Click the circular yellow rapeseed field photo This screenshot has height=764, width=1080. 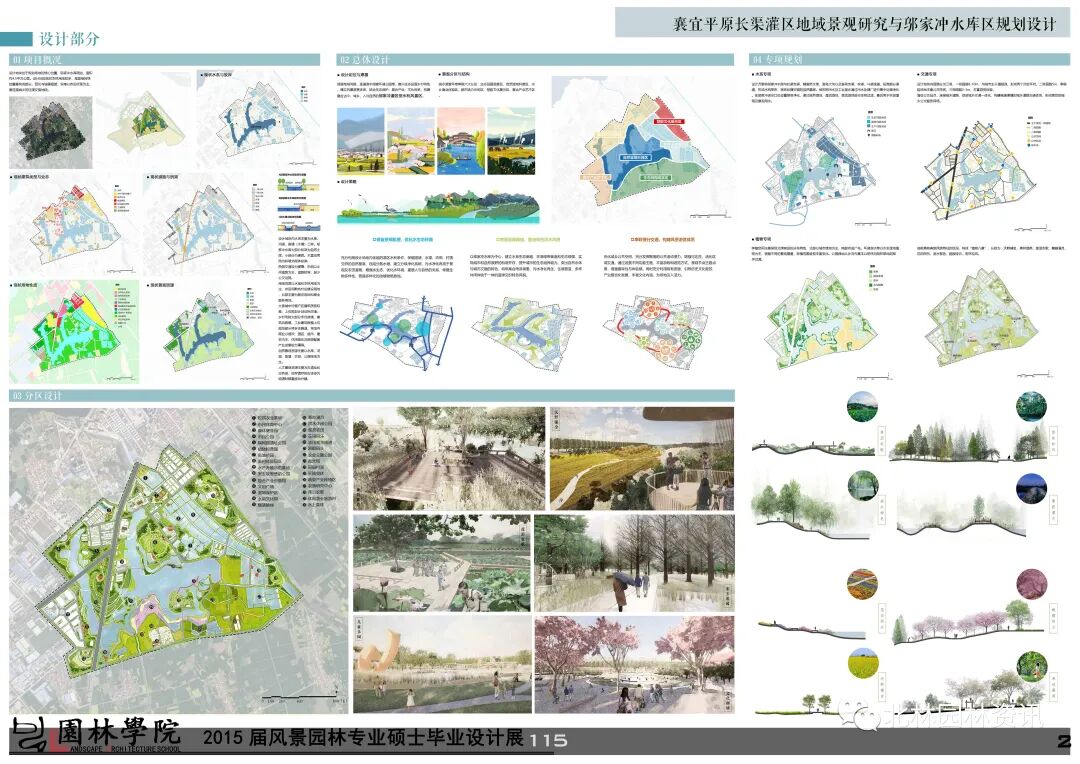862,663
